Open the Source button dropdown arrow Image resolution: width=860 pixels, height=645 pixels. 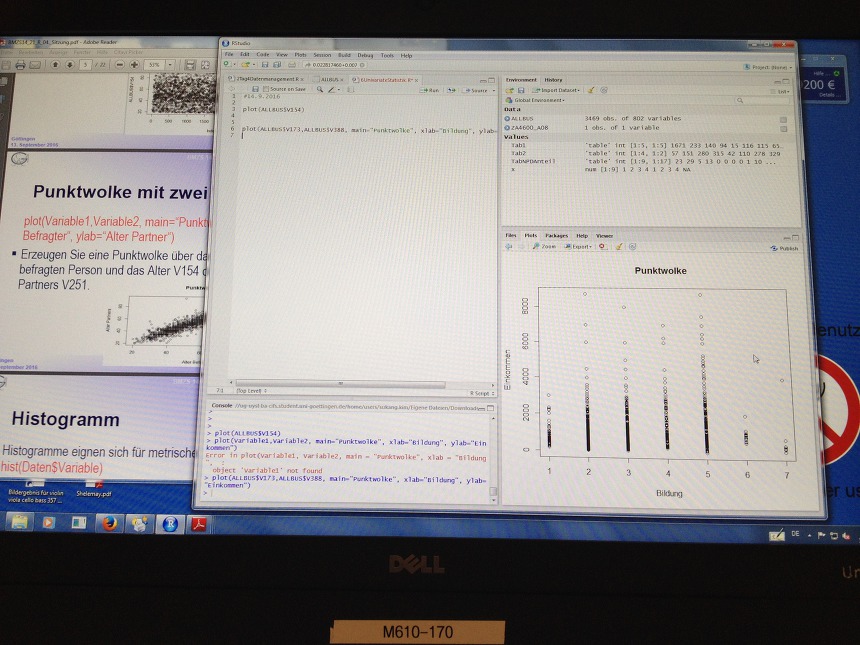[494, 91]
